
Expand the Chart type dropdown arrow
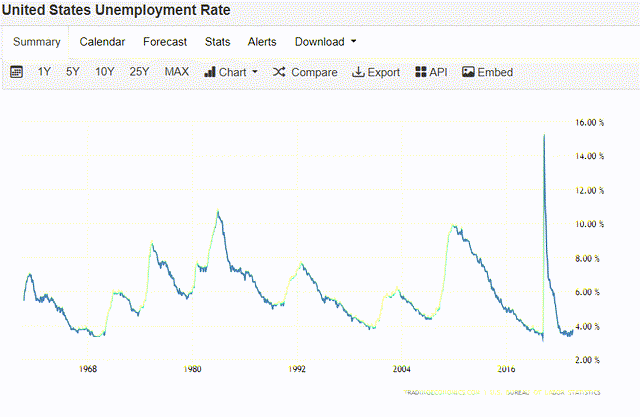255,72
